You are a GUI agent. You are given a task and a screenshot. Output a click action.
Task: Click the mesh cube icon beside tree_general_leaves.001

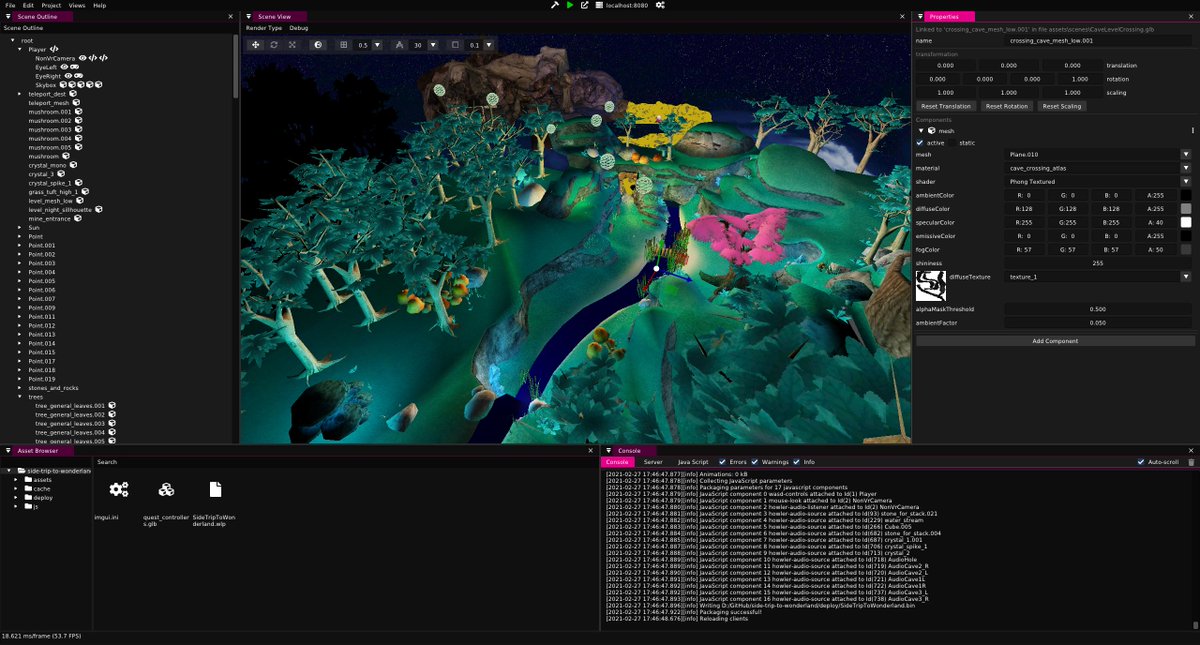(x=113, y=405)
